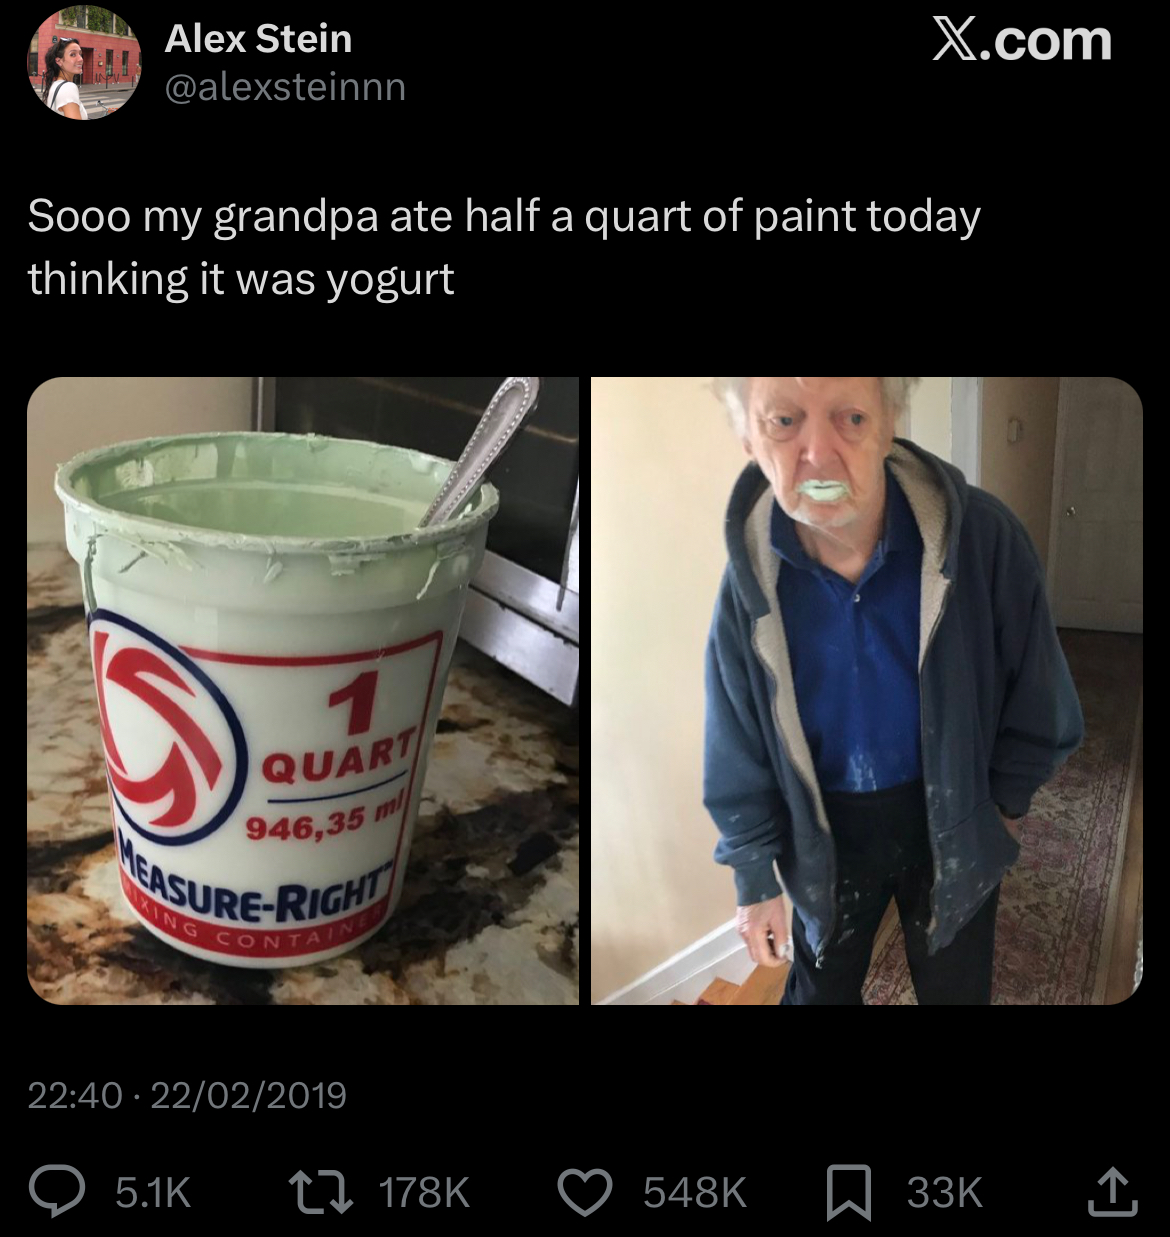This screenshot has width=1170, height=1237.
Task: Open the @alexsteinnn handle link
Action: coord(285,88)
